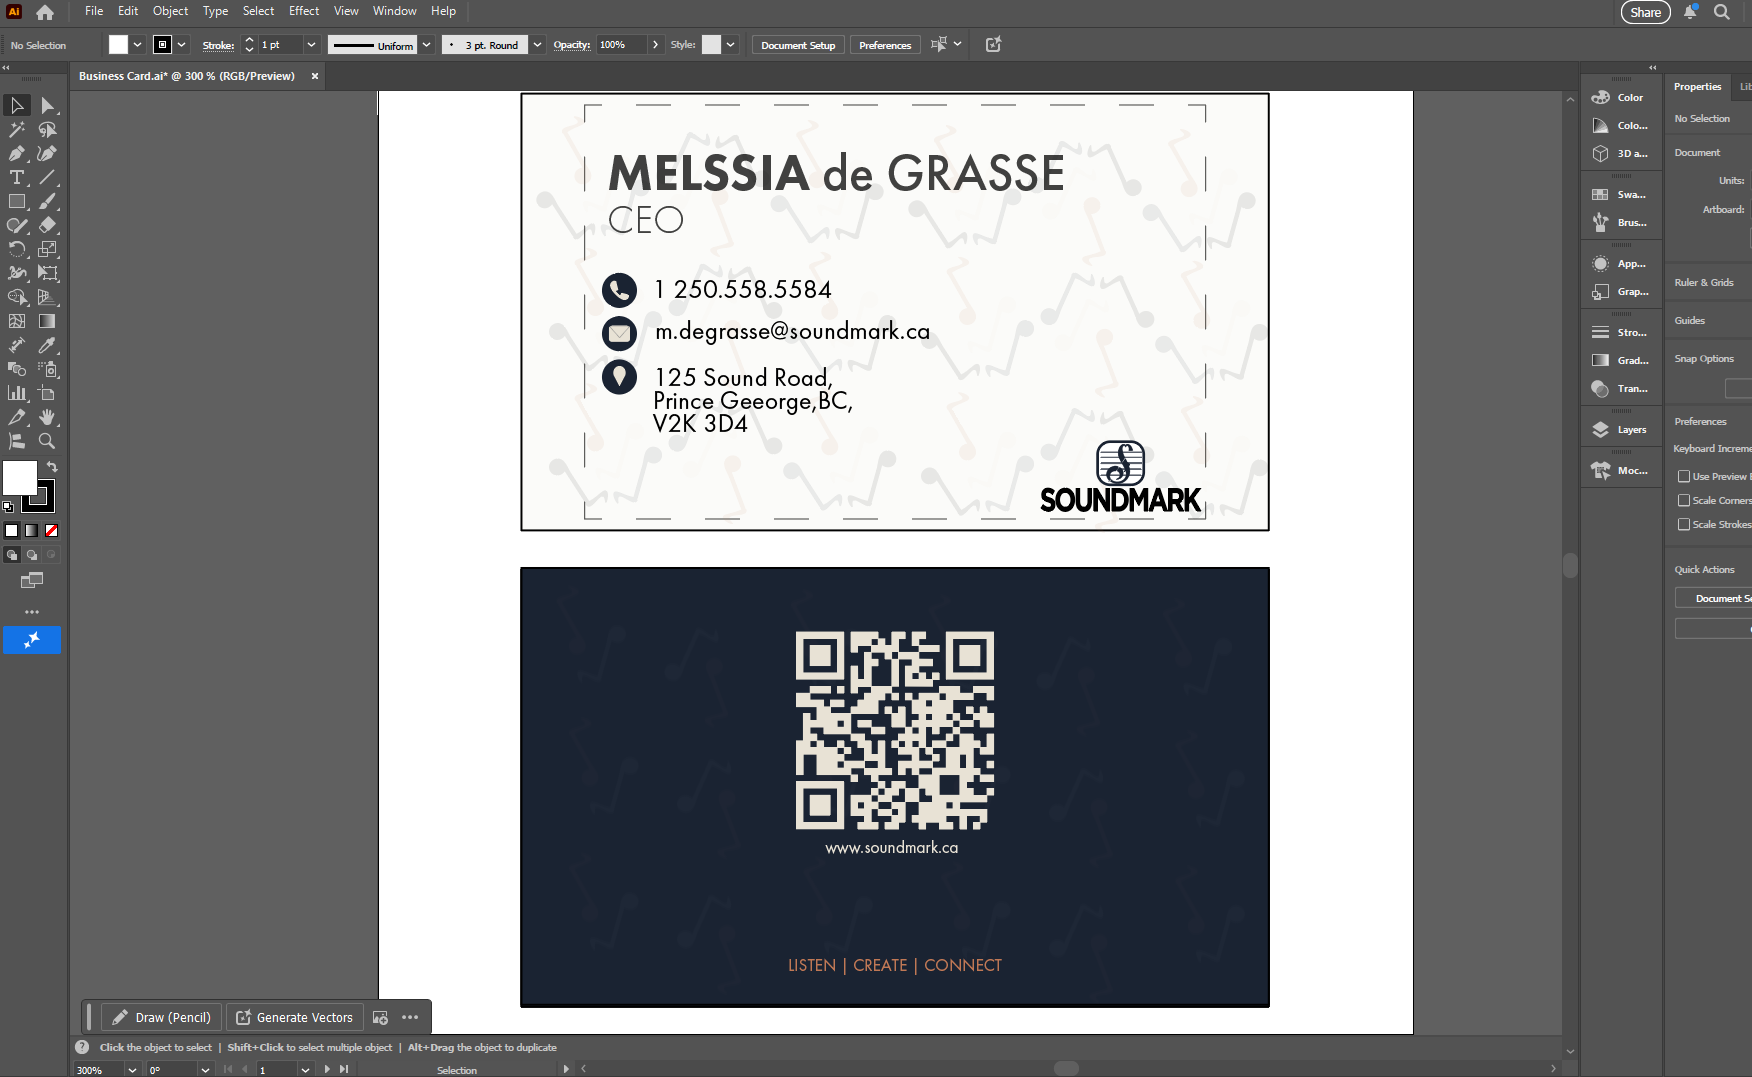The height and width of the screenshot is (1077, 1752).
Task: Open the Swatches panel icon
Action: click(x=1600, y=194)
